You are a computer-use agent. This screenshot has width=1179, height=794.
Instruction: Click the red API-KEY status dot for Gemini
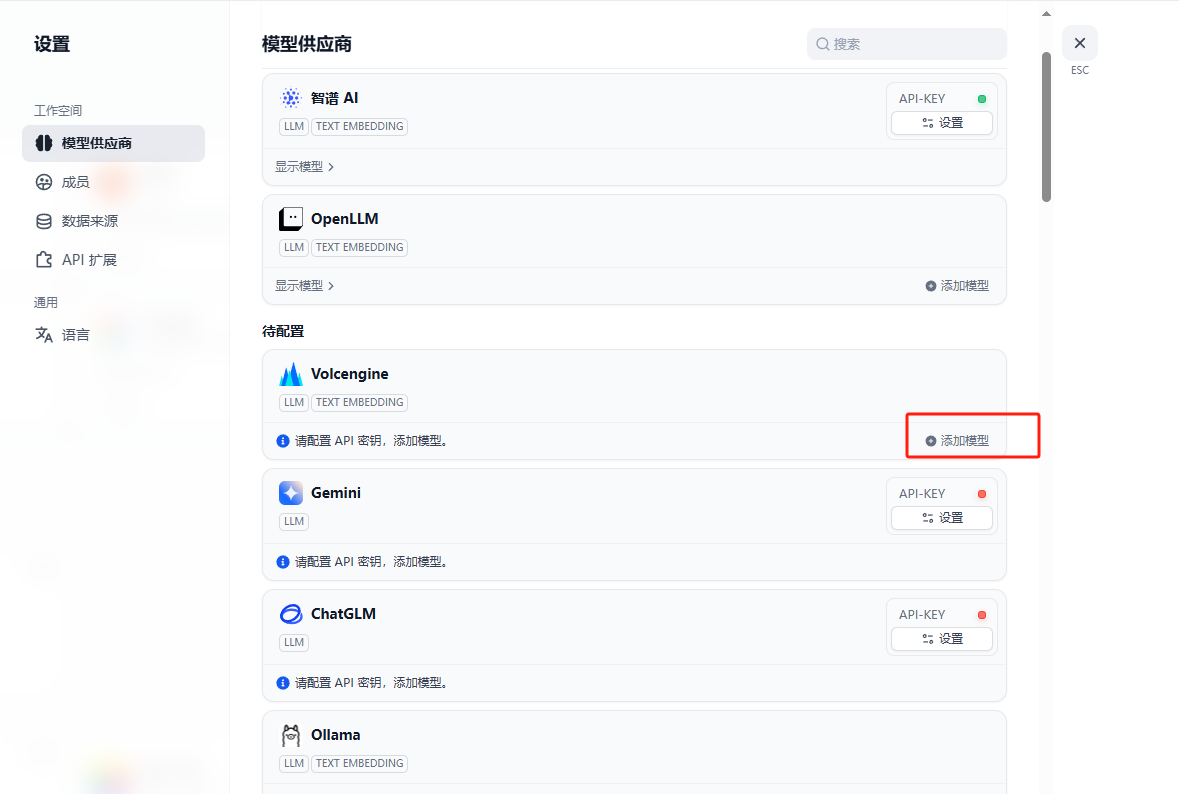(x=981, y=494)
